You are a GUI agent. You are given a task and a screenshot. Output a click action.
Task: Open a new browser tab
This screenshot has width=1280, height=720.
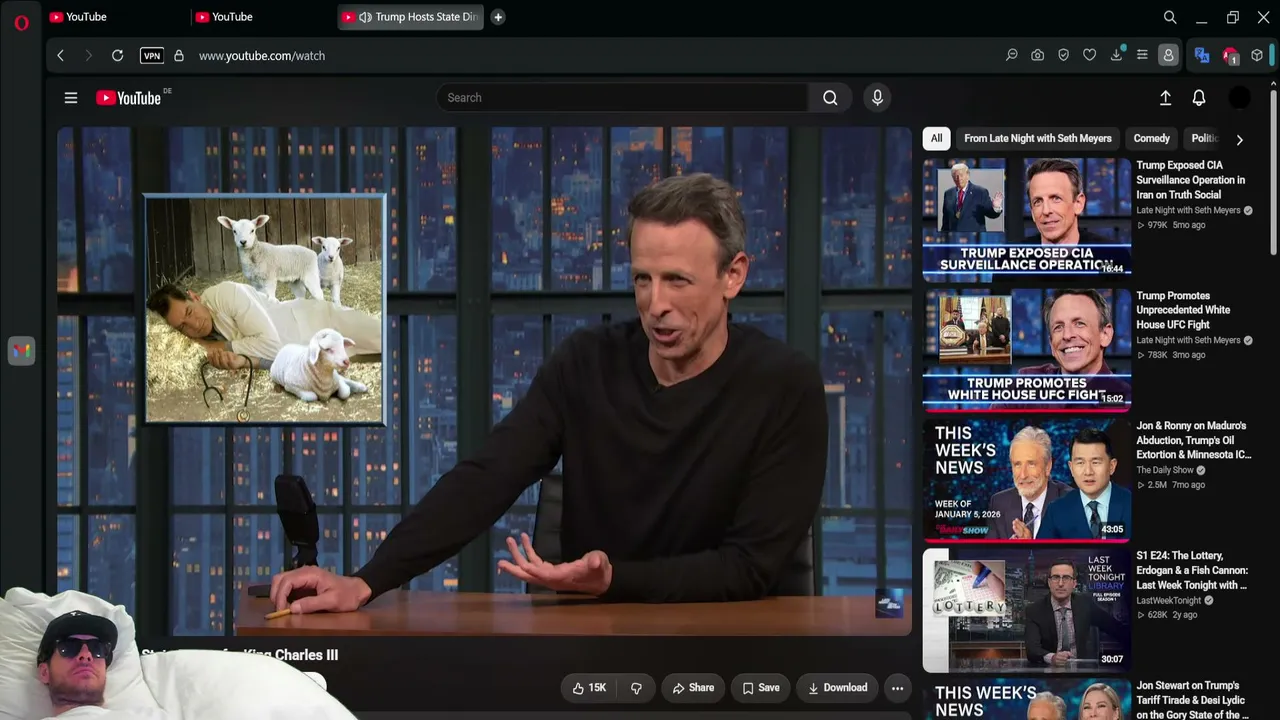(x=498, y=17)
